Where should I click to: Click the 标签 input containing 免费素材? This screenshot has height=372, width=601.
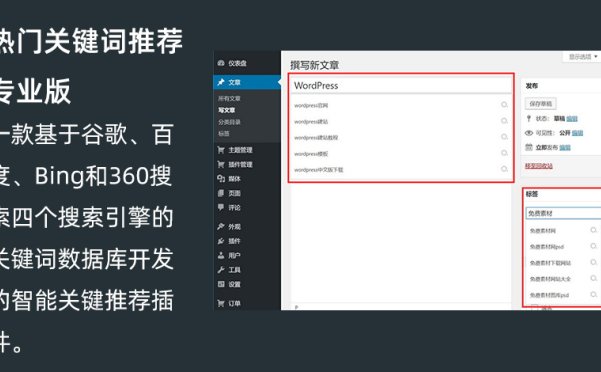click(563, 213)
